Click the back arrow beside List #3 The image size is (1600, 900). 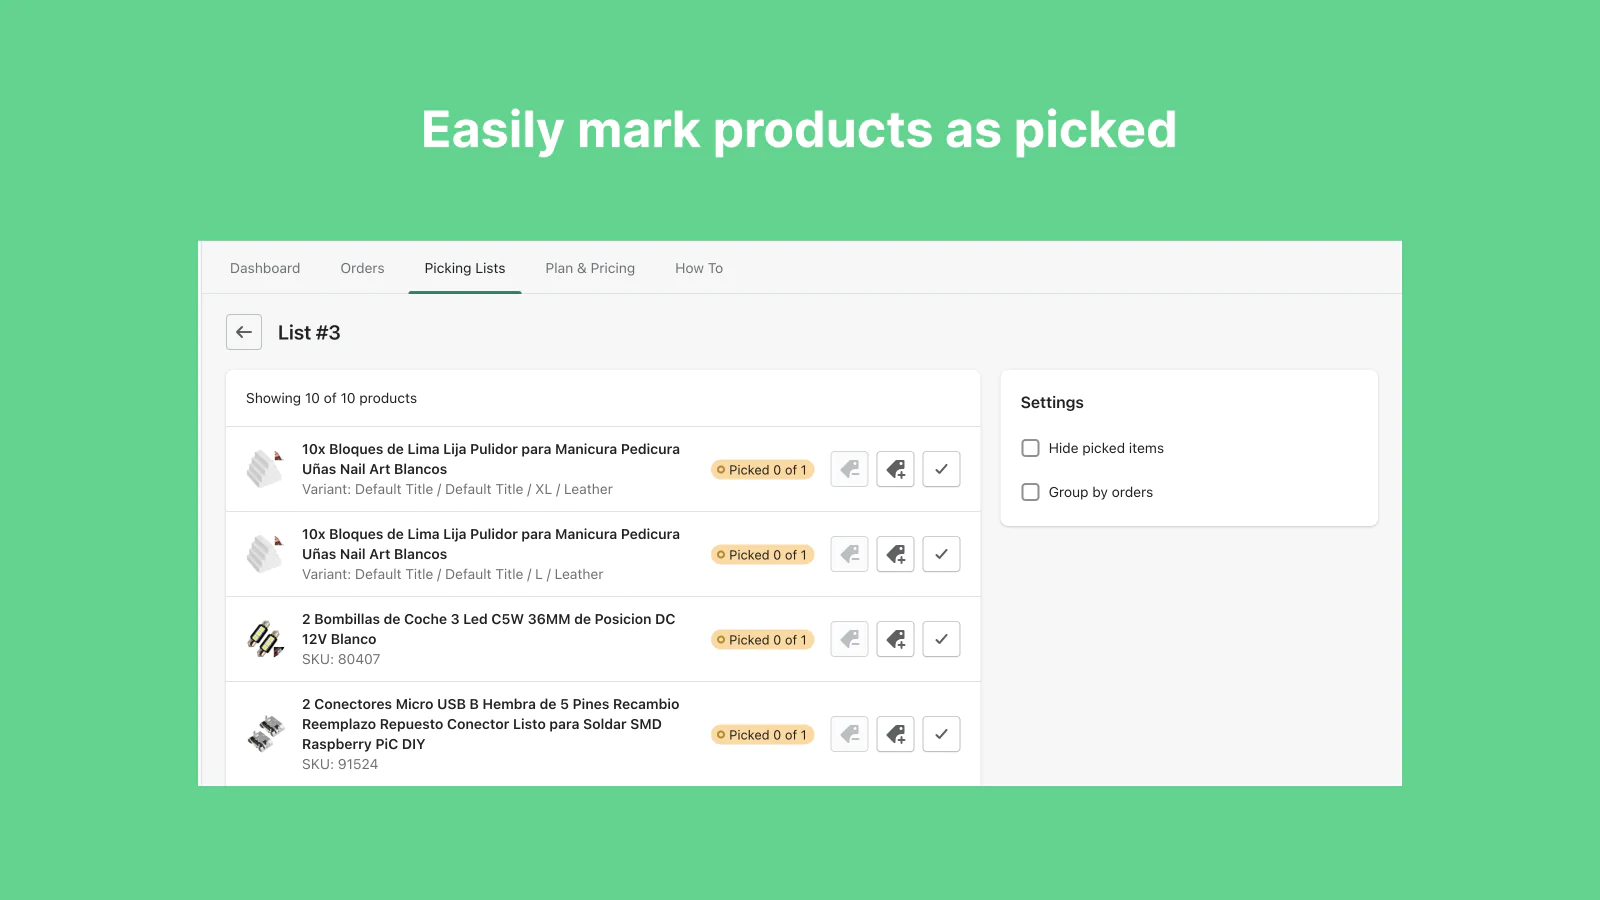(x=244, y=332)
